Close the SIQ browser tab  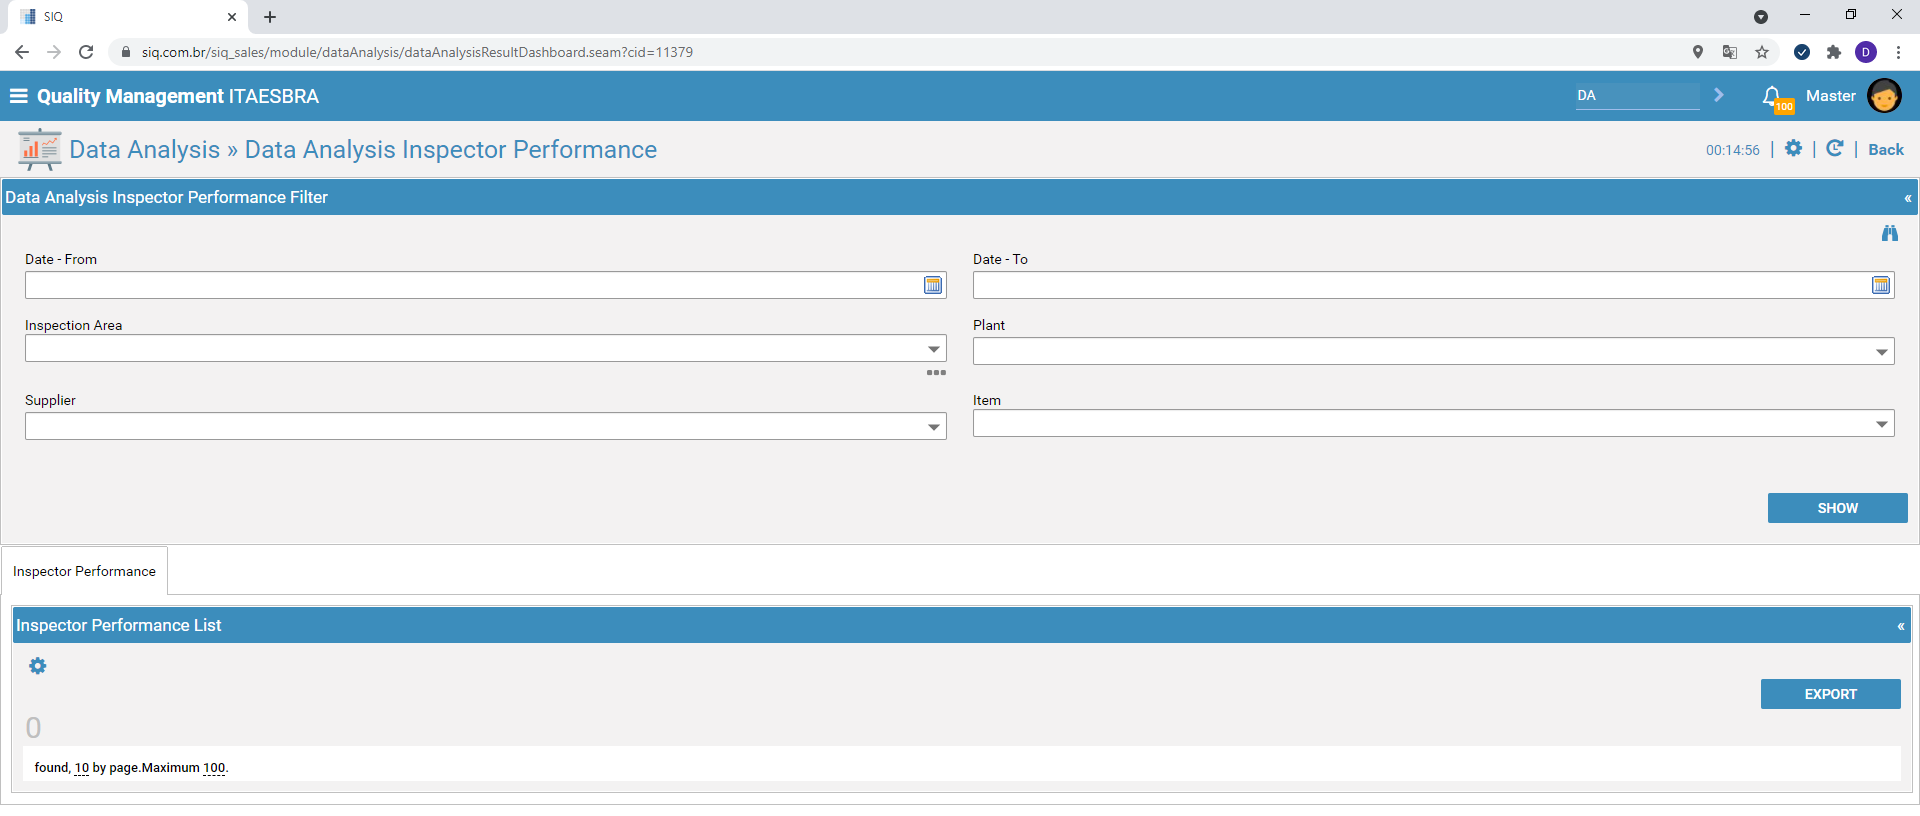pos(232,17)
